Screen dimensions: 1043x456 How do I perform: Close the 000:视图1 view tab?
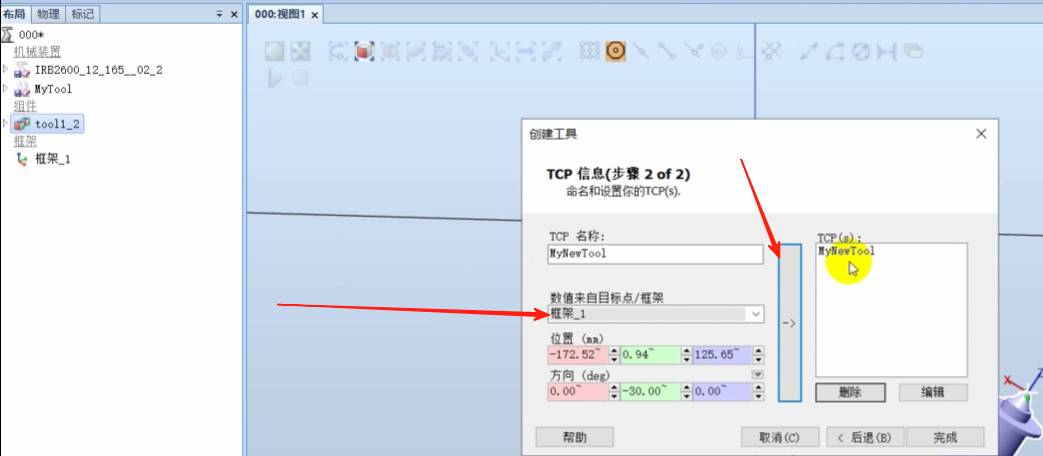pos(315,15)
